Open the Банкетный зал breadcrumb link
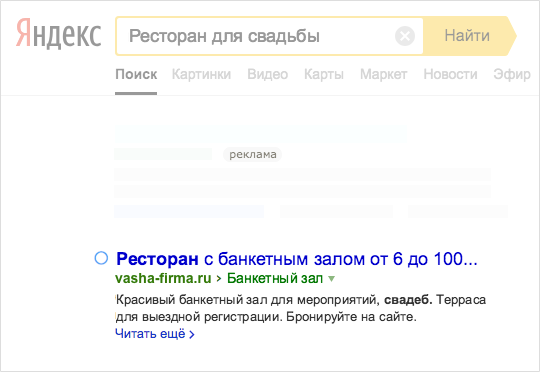 point(275,278)
